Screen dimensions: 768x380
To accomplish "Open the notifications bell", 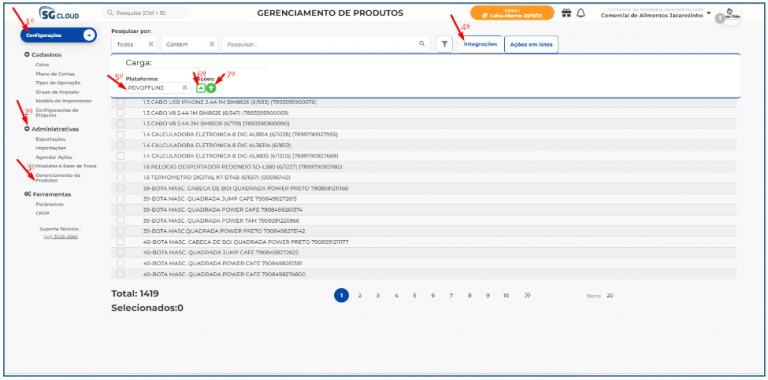I will click(581, 13).
